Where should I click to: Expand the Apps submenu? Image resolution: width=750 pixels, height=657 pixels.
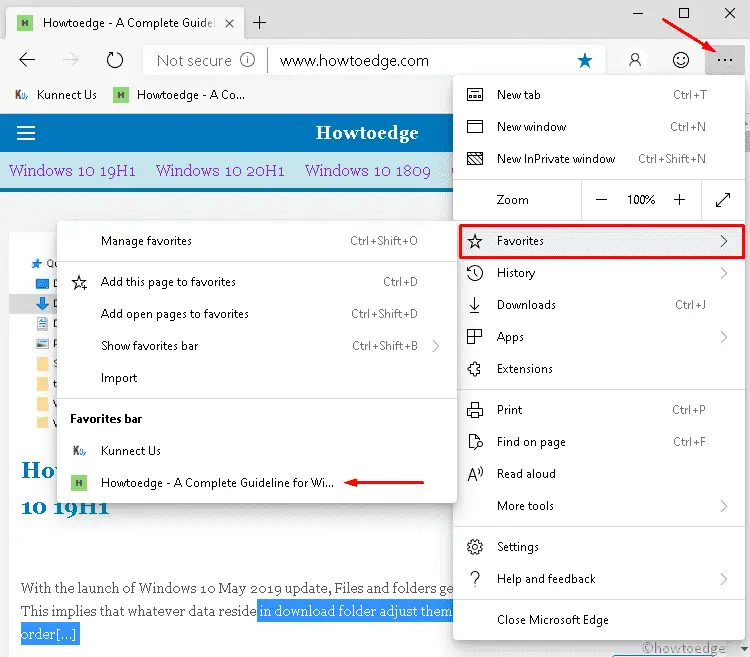[598, 337]
